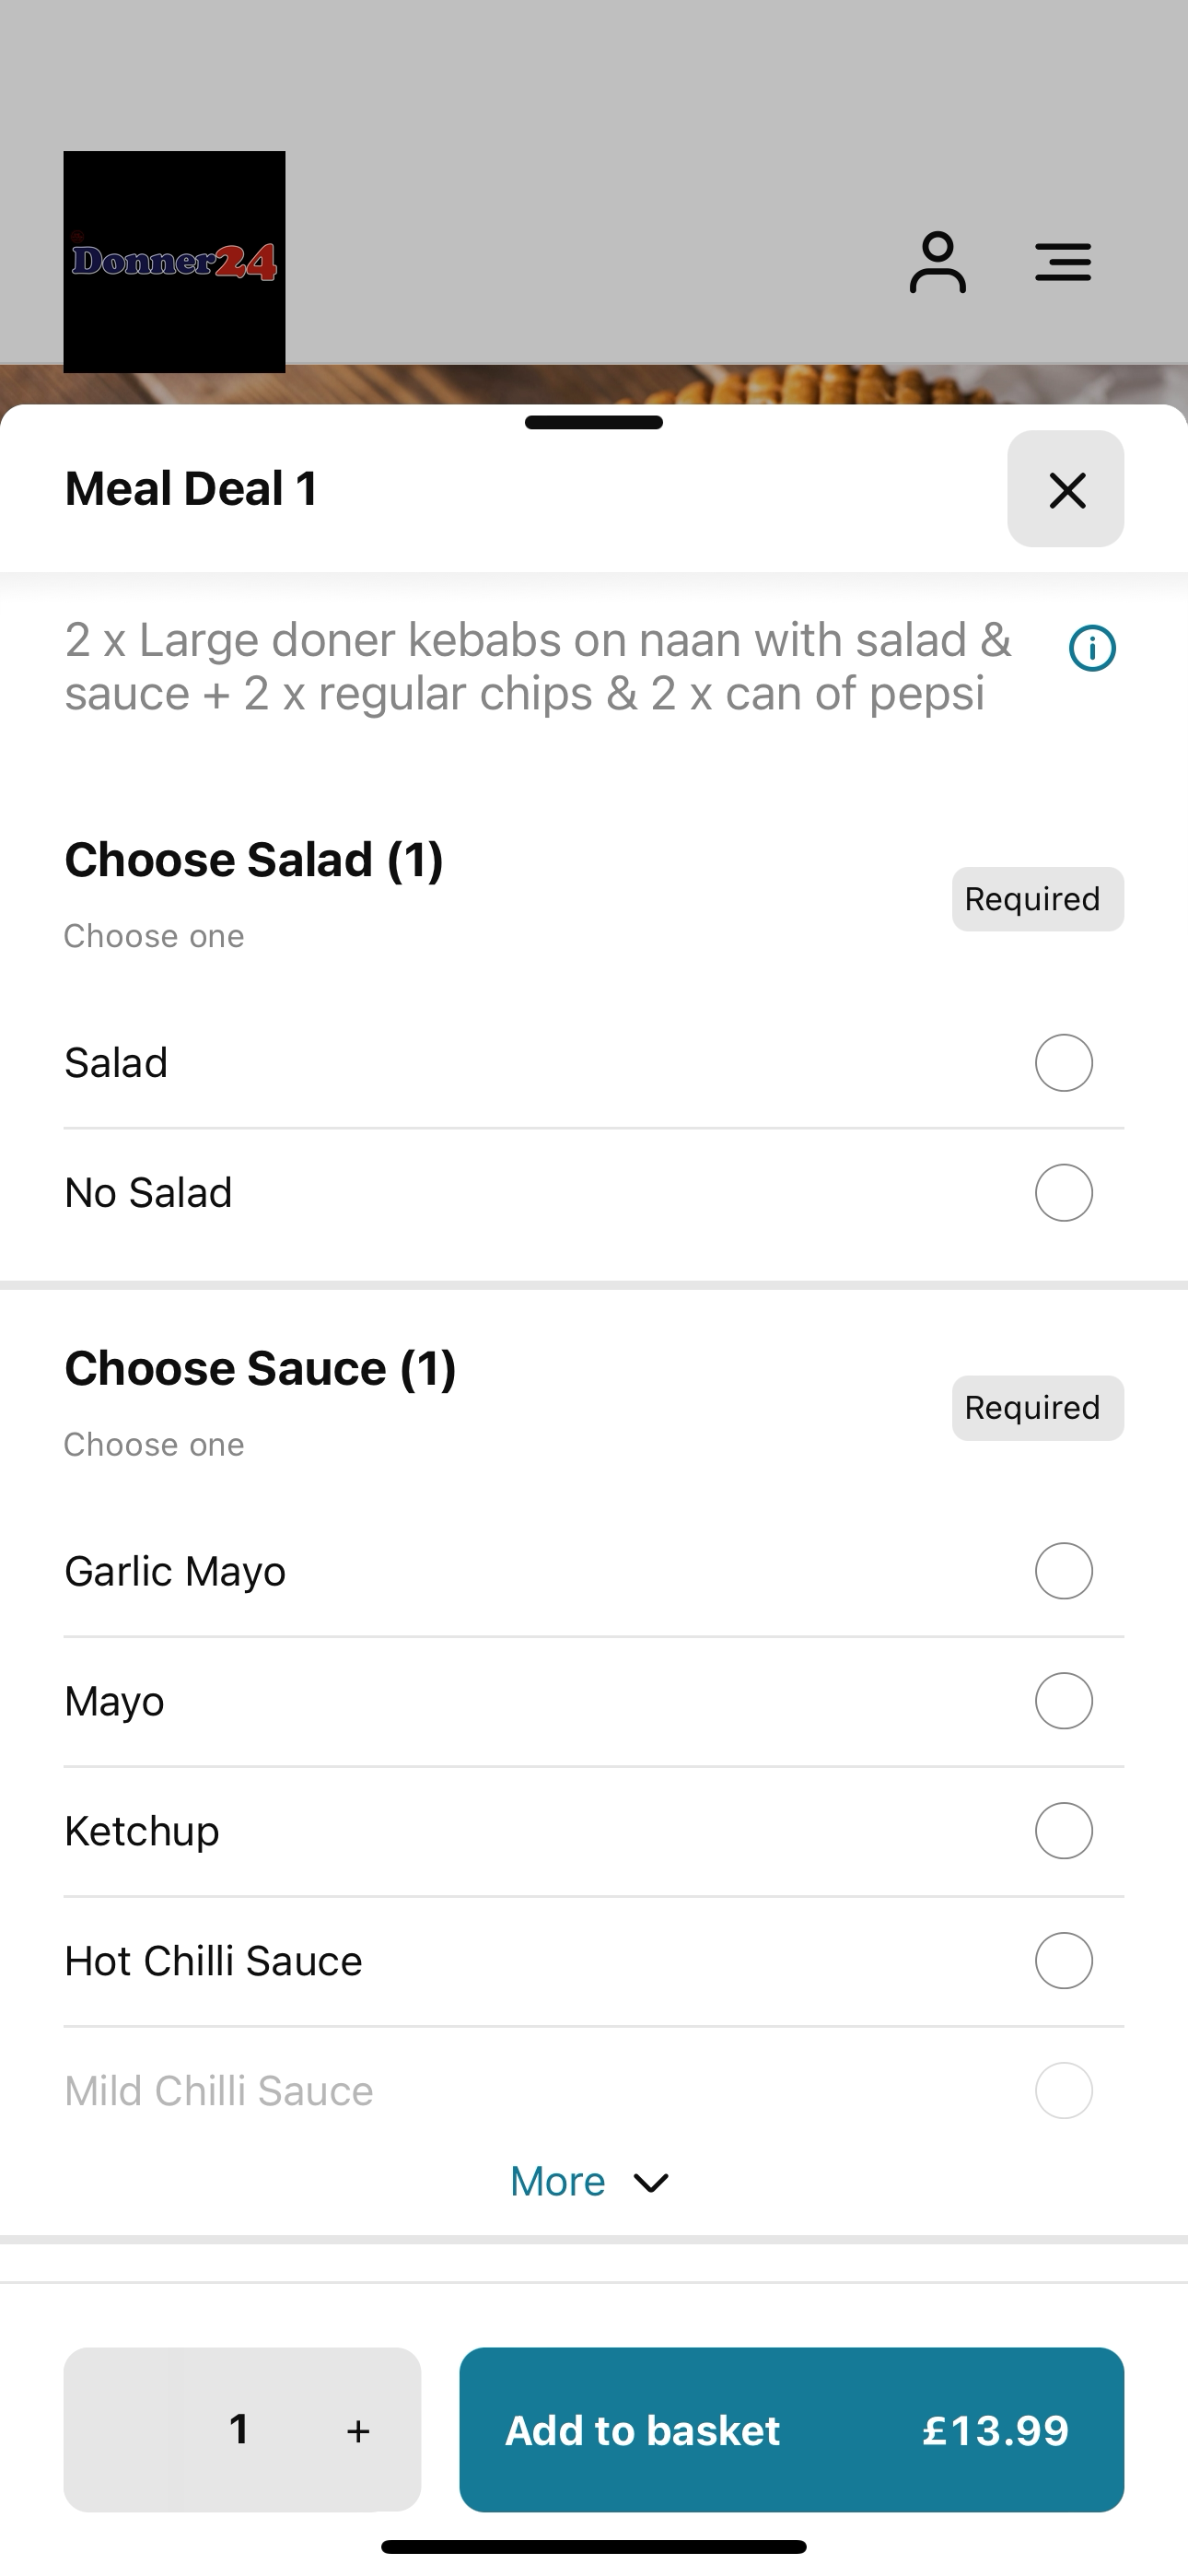Tap the sheet drag handle bar
Viewport: 1188px width, 2576px height.
point(594,422)
